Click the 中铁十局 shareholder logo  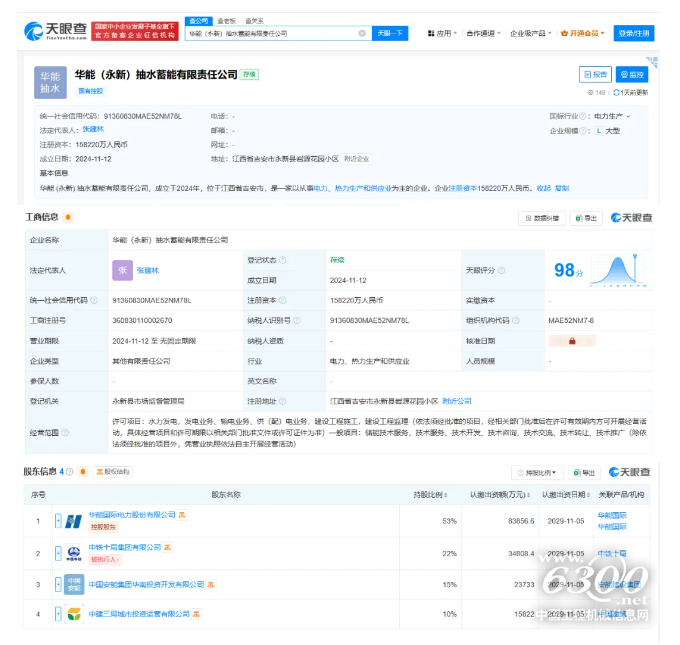[x=74, y=552]
